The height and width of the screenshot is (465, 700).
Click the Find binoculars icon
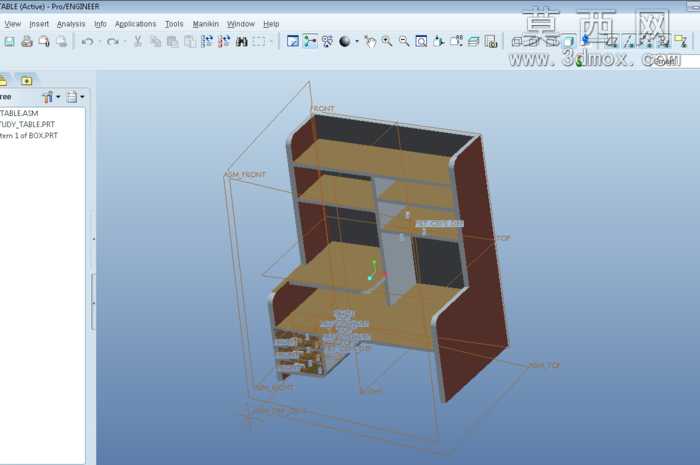point(242,42)
